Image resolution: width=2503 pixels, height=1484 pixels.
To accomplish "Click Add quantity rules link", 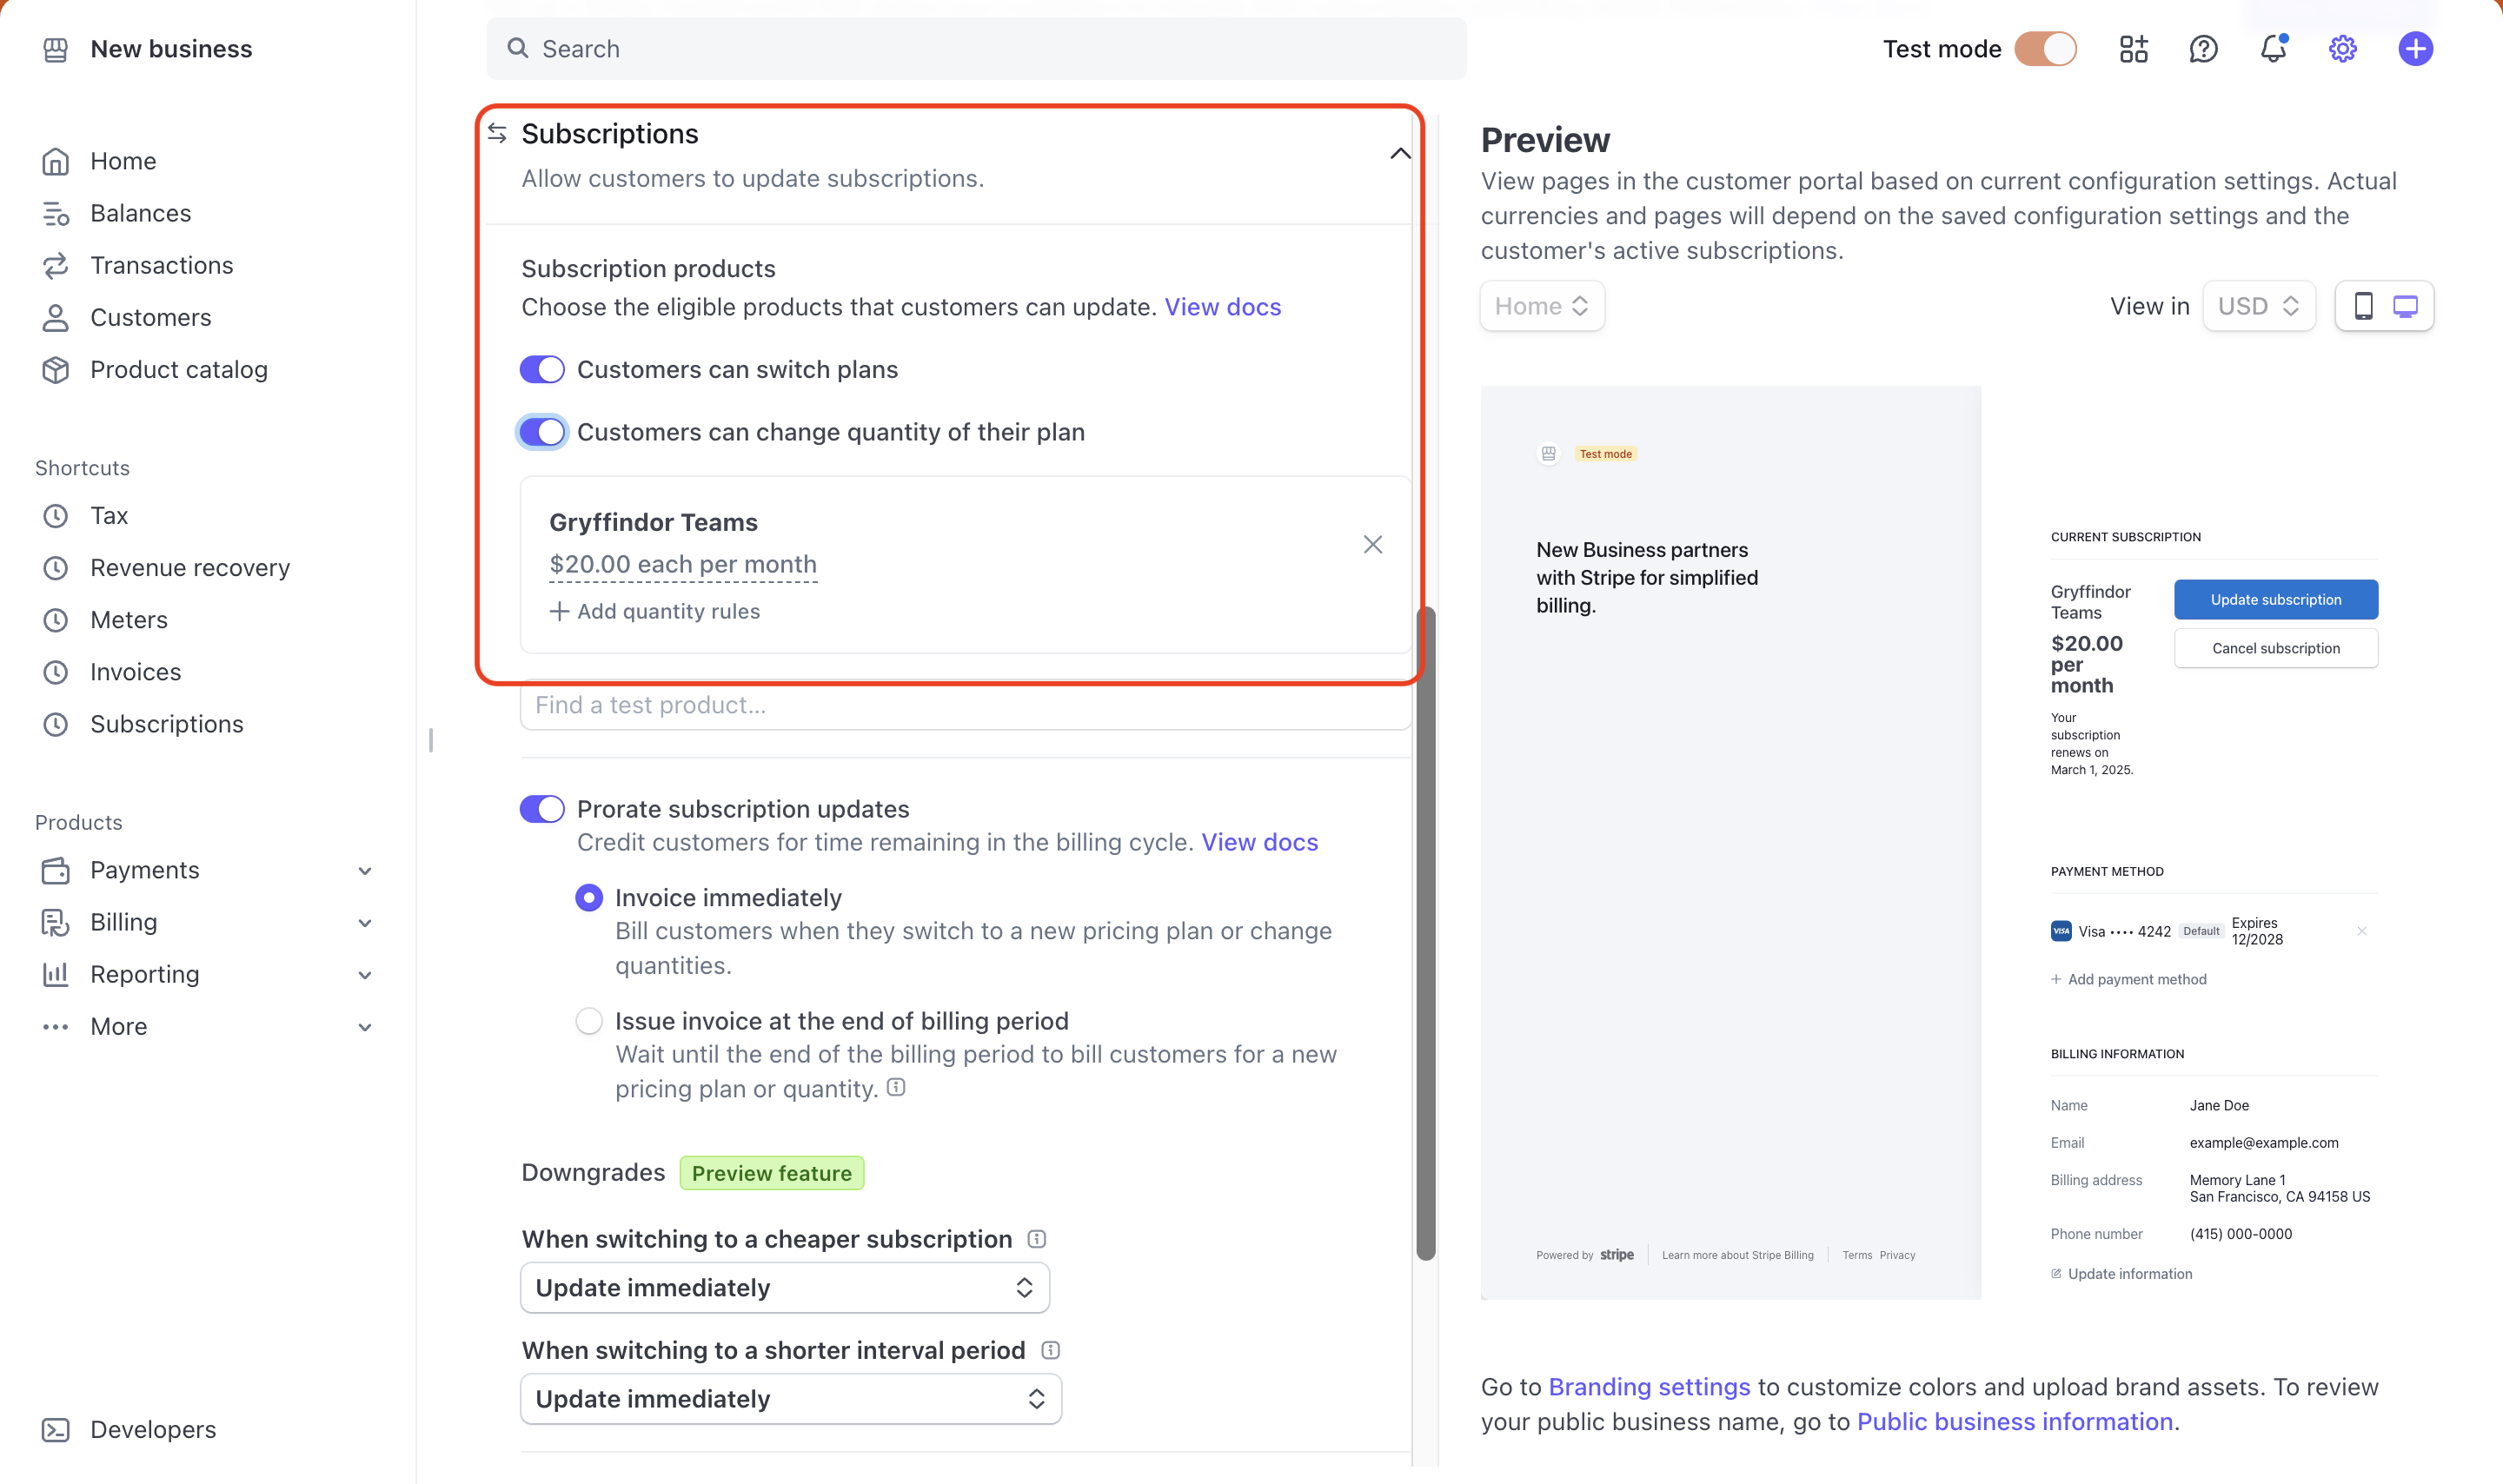I will coord(655,611).
